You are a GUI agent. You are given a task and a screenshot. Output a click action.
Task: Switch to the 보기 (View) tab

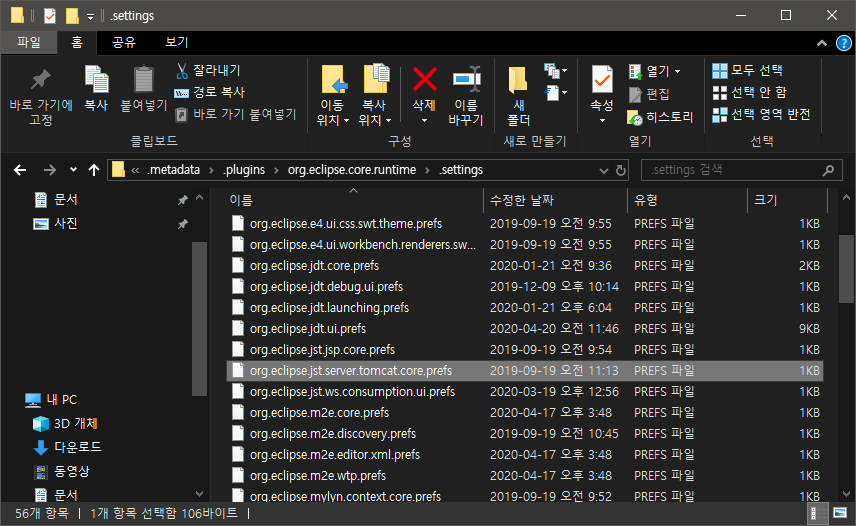pyautogui.click(x=177, y=42)
